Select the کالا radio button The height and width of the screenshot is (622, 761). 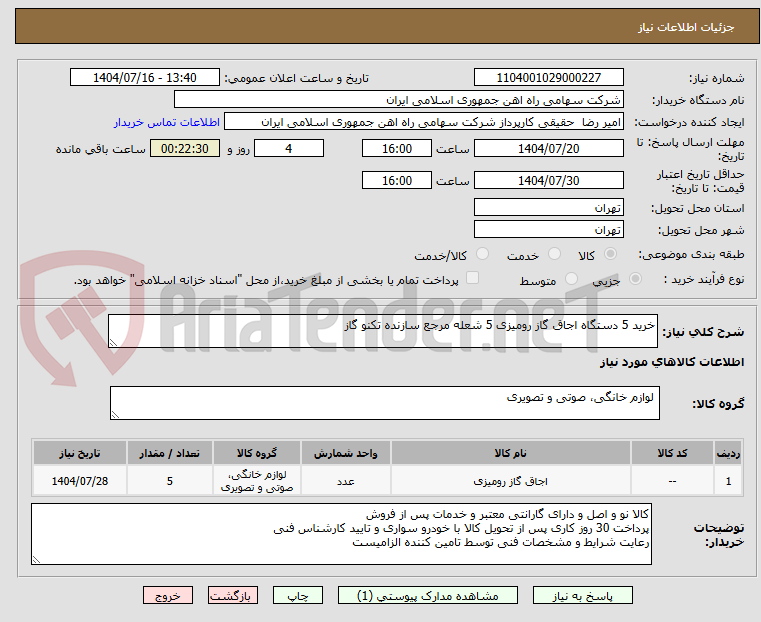[611, 254]
